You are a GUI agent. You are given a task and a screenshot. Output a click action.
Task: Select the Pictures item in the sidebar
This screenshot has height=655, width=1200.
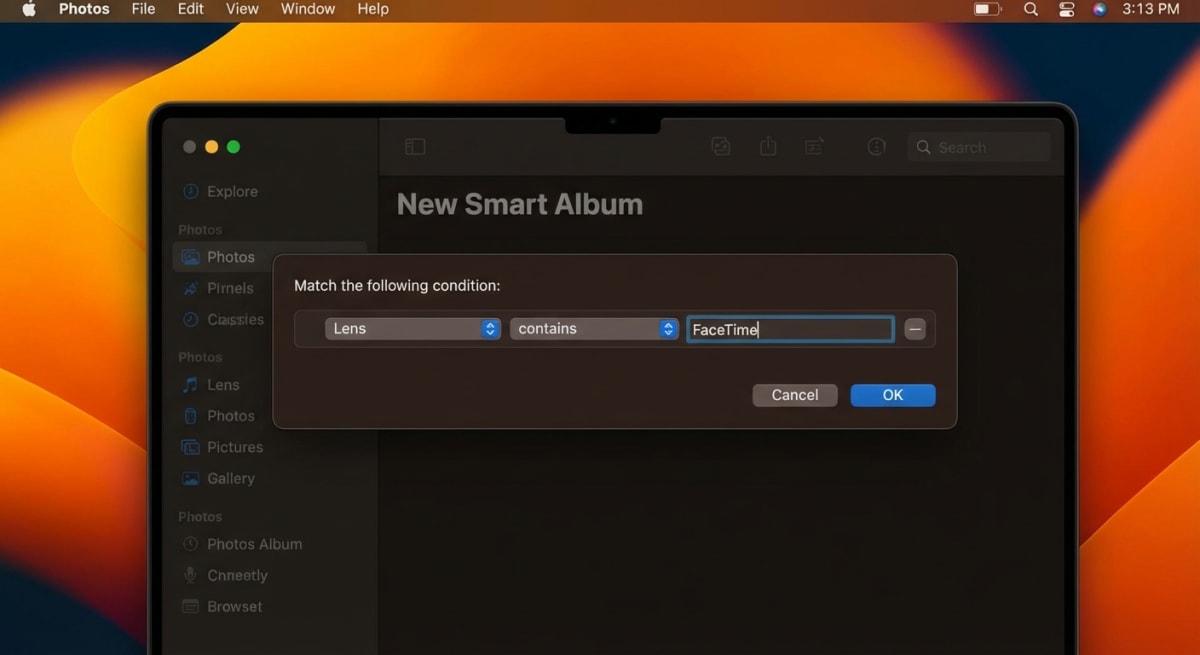232,447
